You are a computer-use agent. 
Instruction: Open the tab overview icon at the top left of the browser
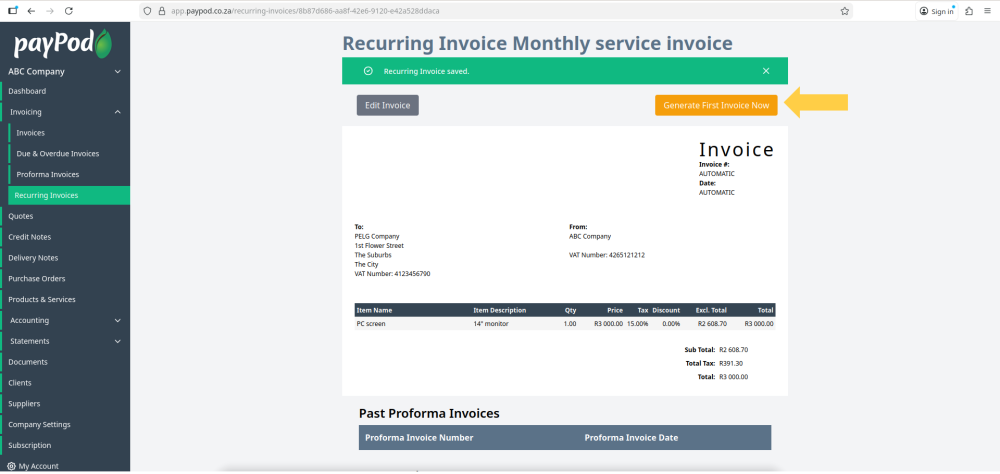pos(13,11)
